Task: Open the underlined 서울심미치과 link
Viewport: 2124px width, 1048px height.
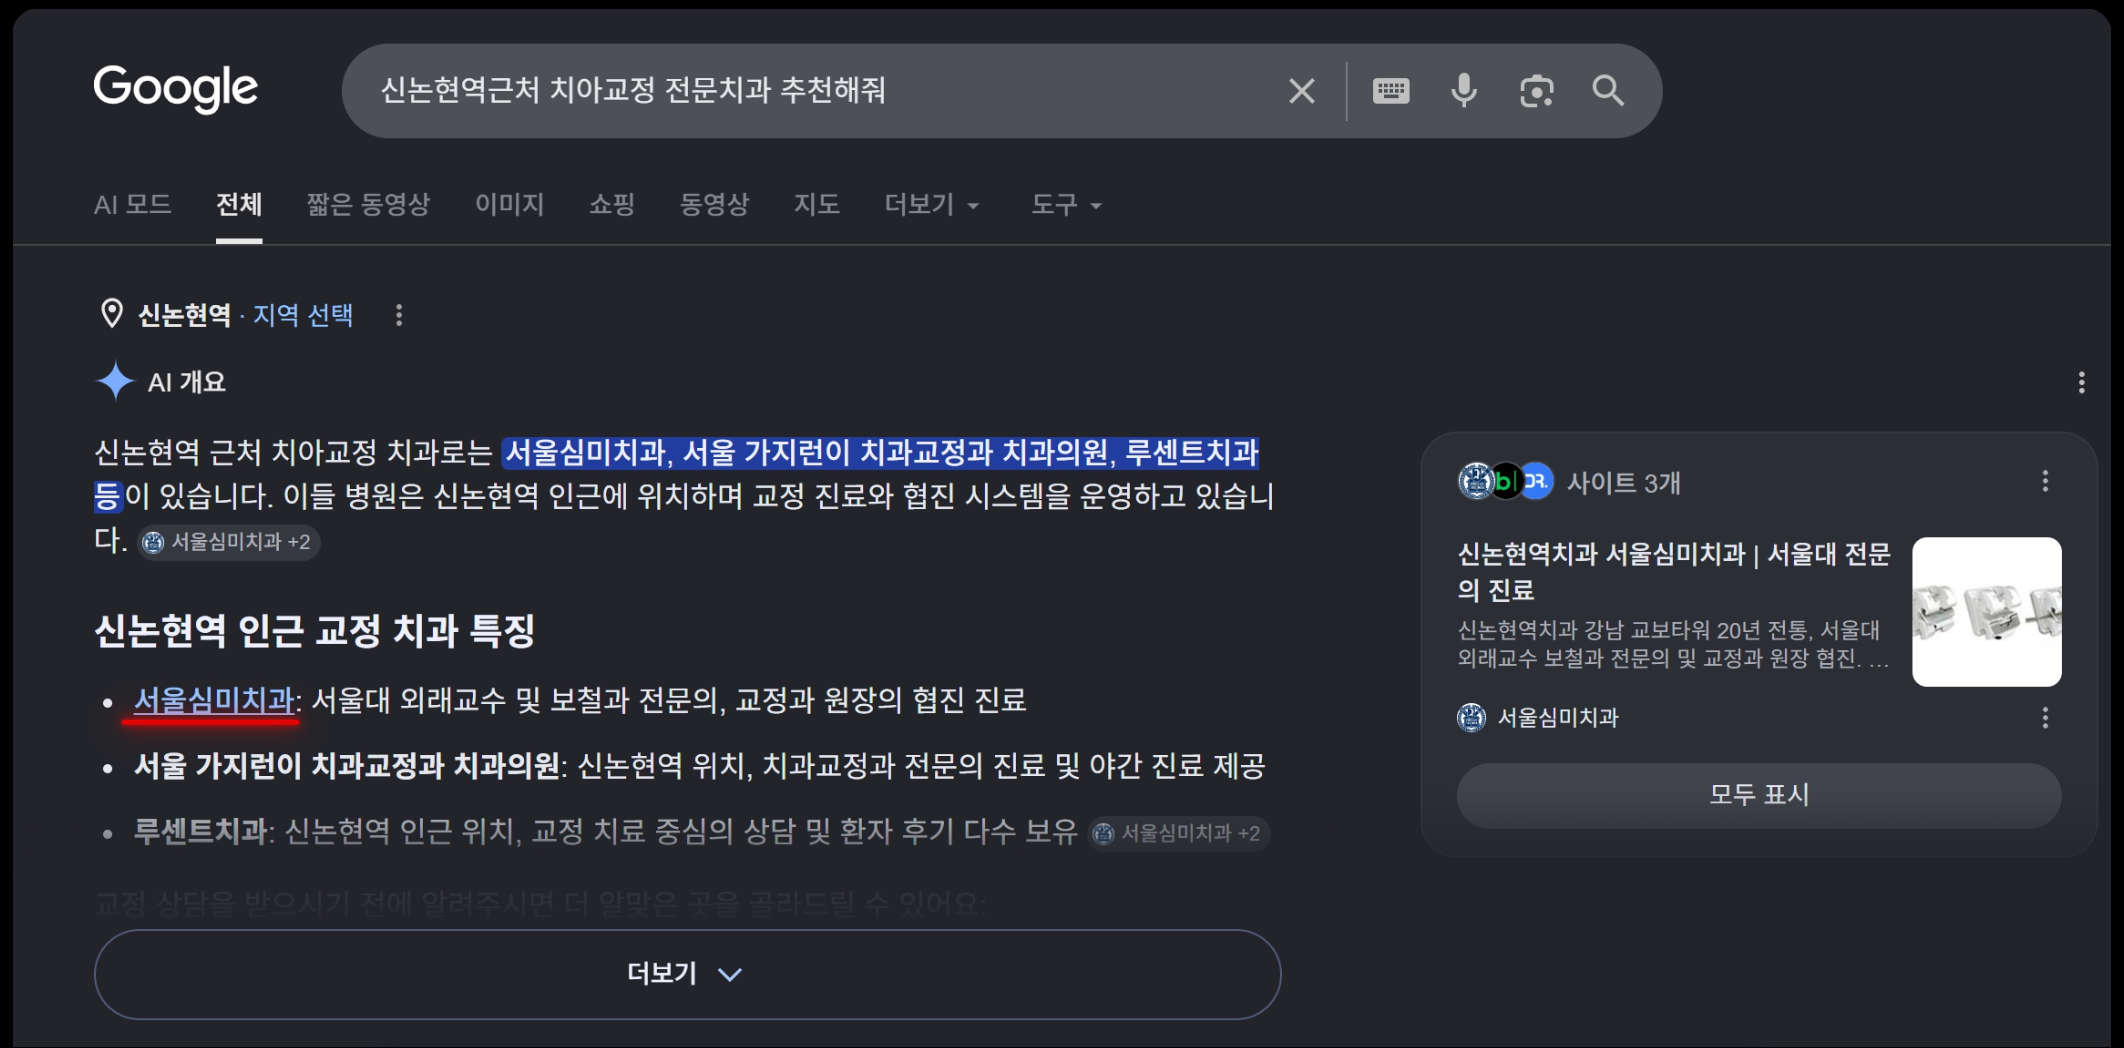Action: 214,700
